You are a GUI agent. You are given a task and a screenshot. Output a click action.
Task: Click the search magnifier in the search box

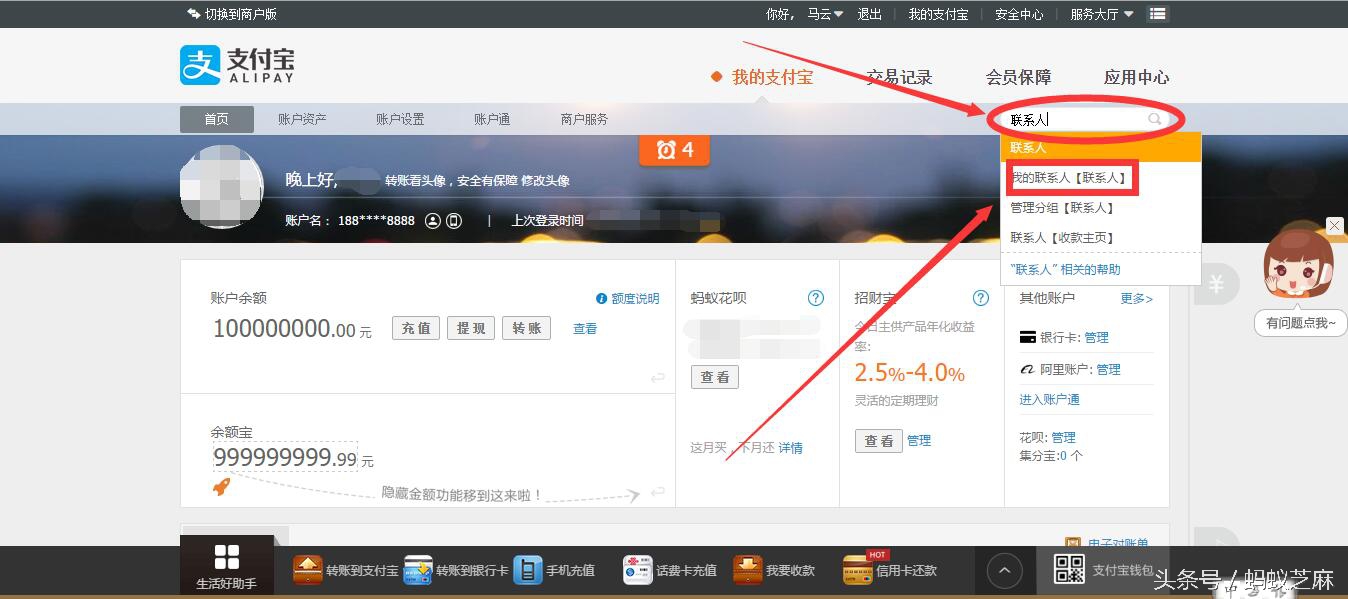point(1154,118)
